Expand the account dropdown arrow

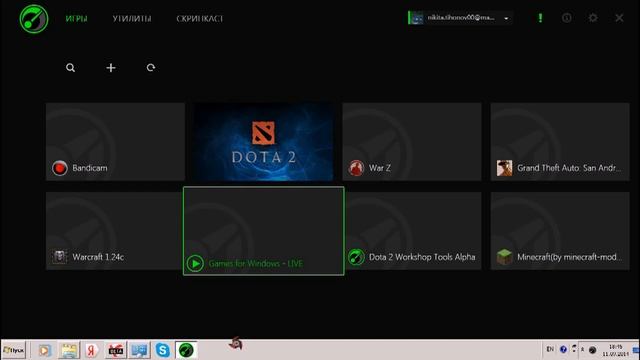click(506, 19)
